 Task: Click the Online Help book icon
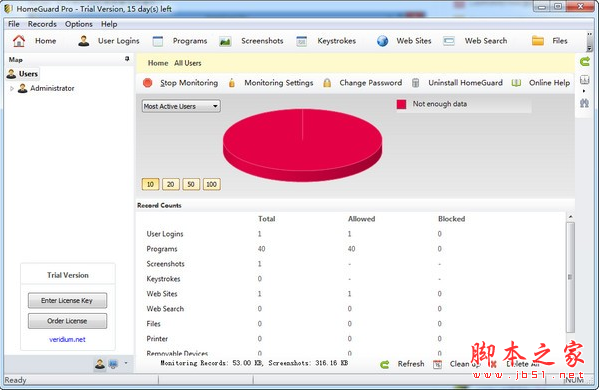[516, 83]
